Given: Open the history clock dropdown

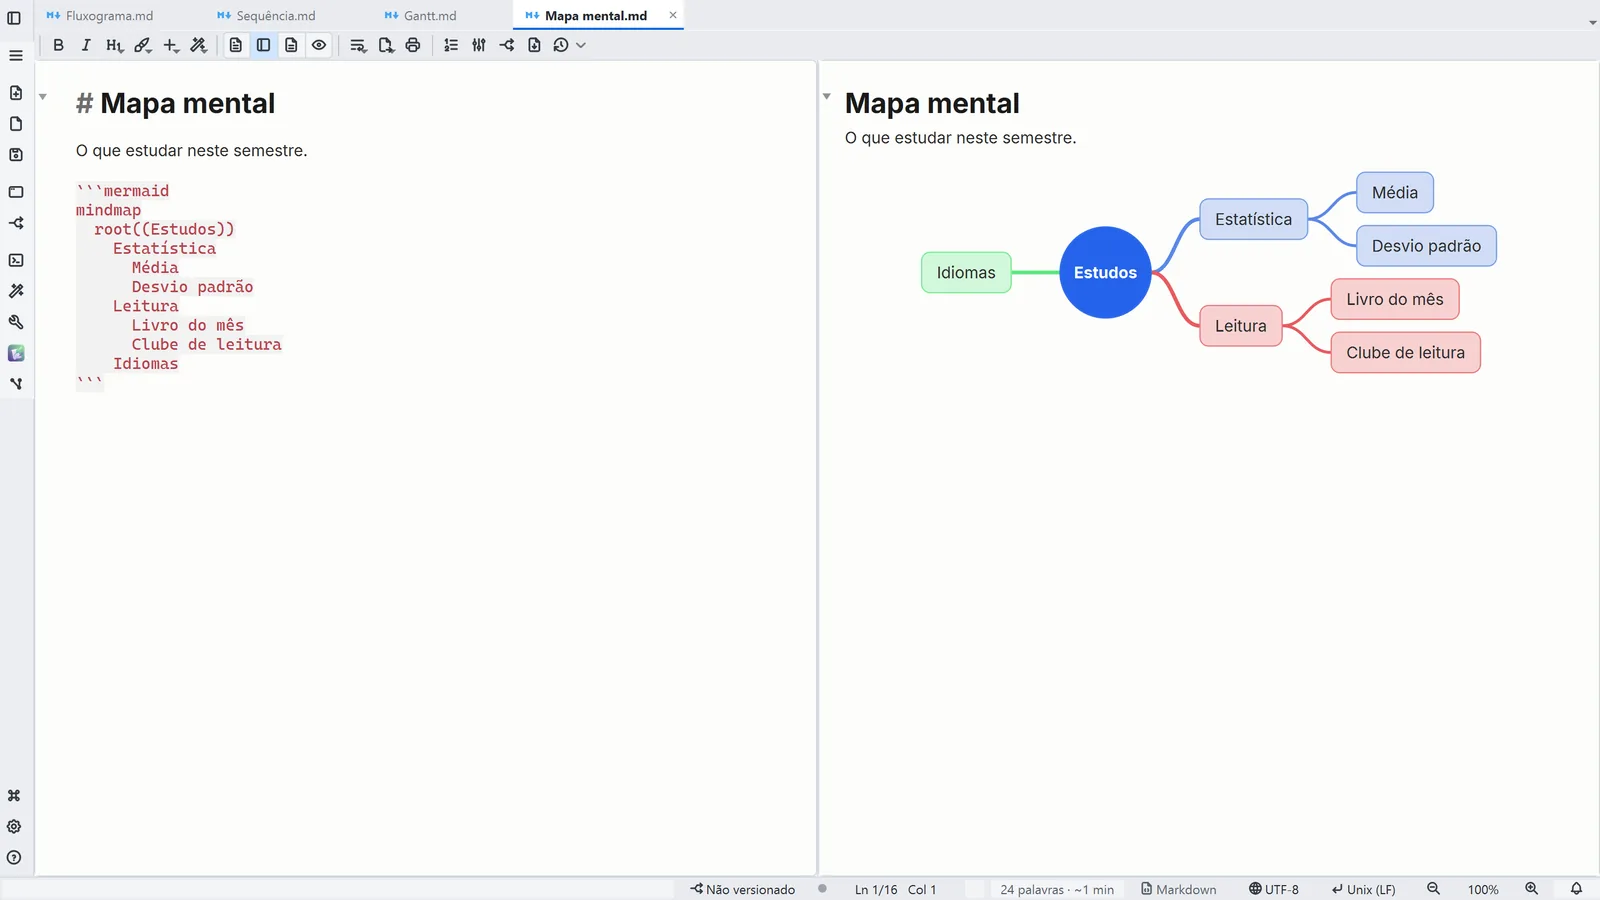Looking at the screenshot, I should point(569,45).
